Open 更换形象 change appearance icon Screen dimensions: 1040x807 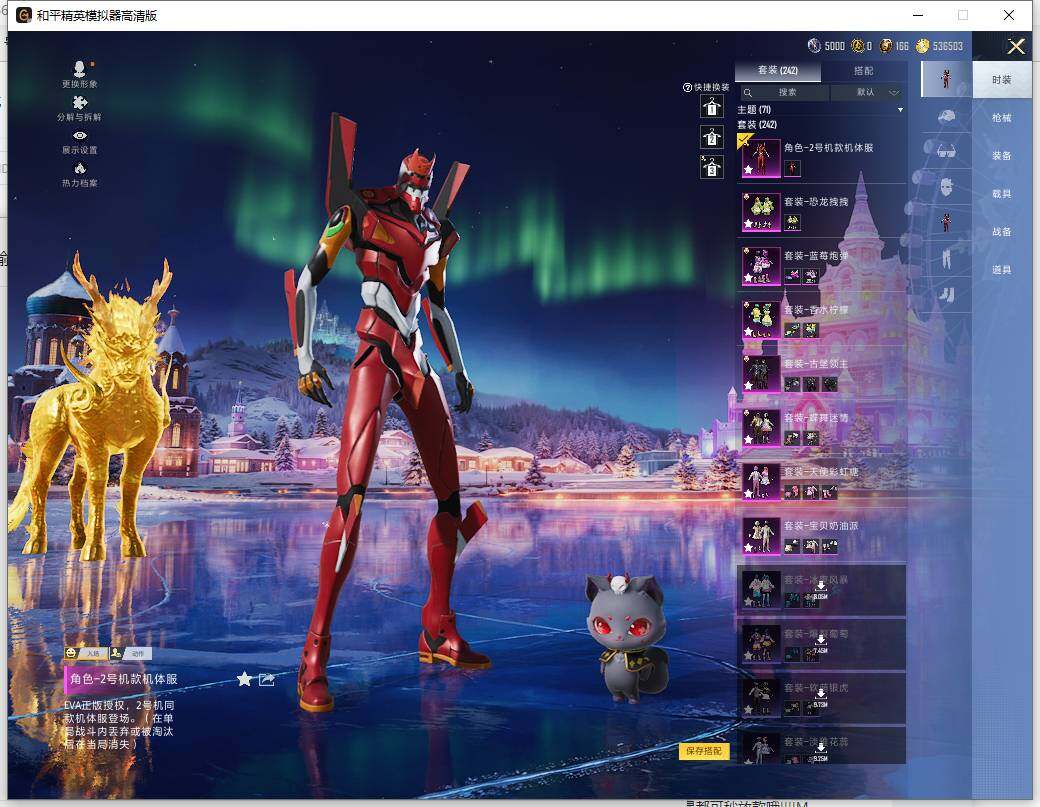point(79,69)
